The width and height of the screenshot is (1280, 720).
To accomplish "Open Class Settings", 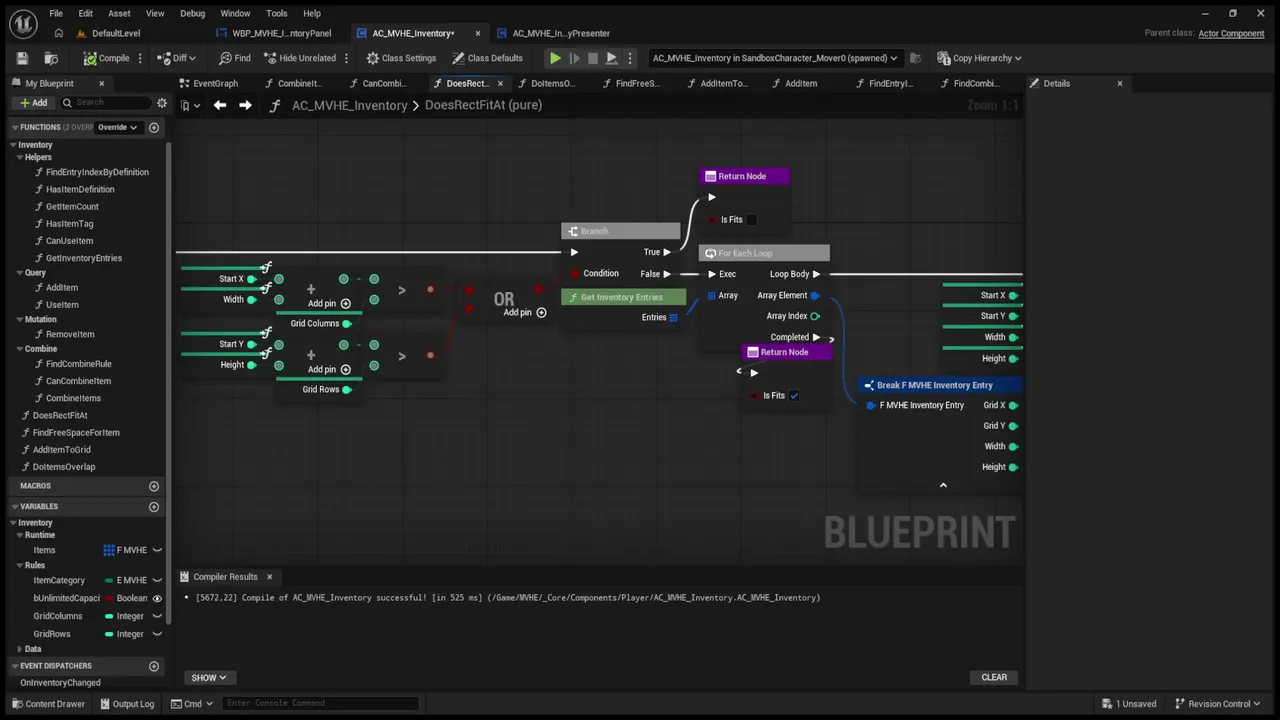I will [400, 58].
